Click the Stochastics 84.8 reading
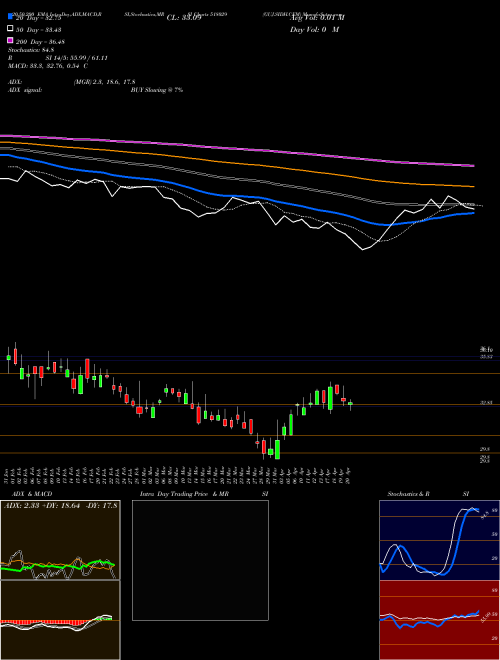This screenshot has width=500, height=660. [31, 50]
